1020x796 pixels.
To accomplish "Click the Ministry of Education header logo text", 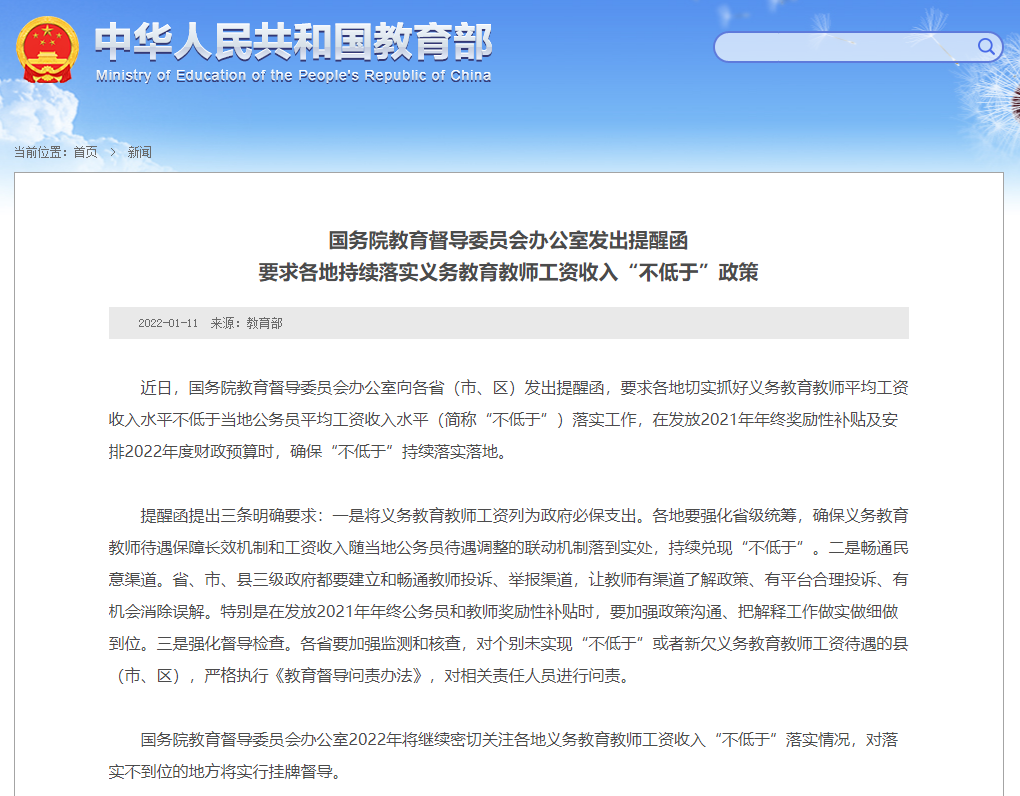I will (293, 42).
